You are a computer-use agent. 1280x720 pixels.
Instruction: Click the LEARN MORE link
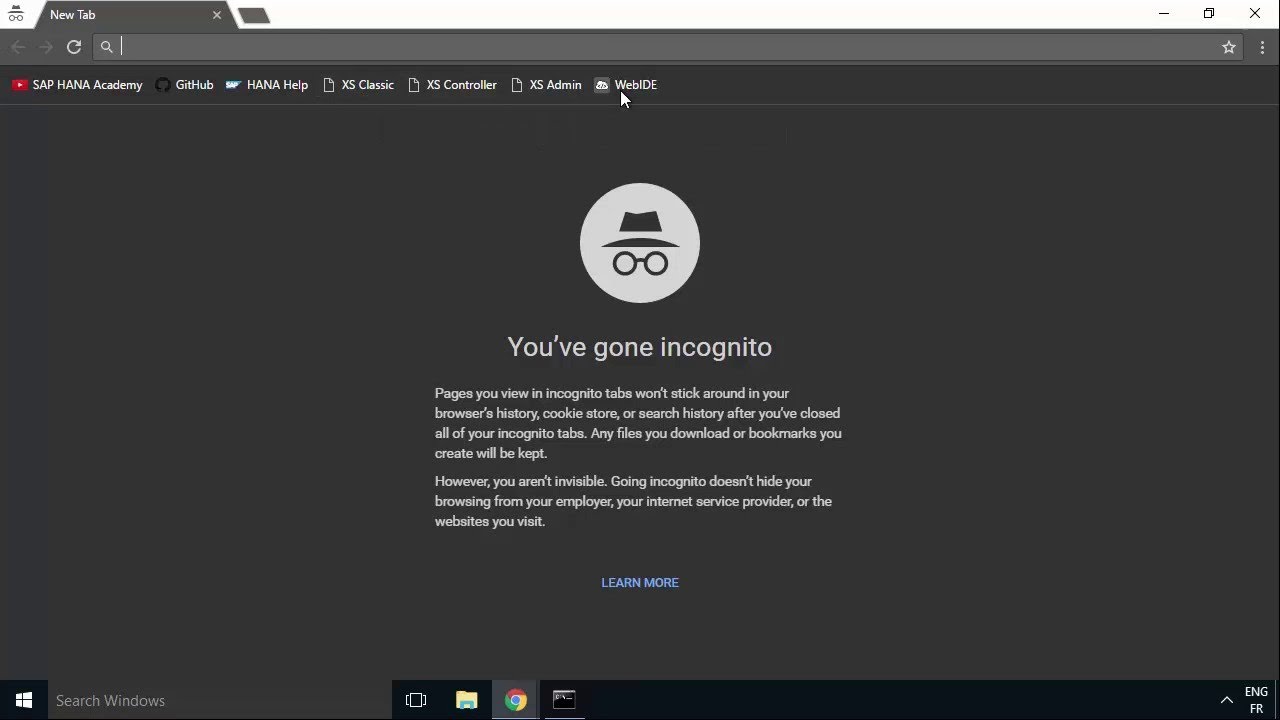click(x=640, y=583)
